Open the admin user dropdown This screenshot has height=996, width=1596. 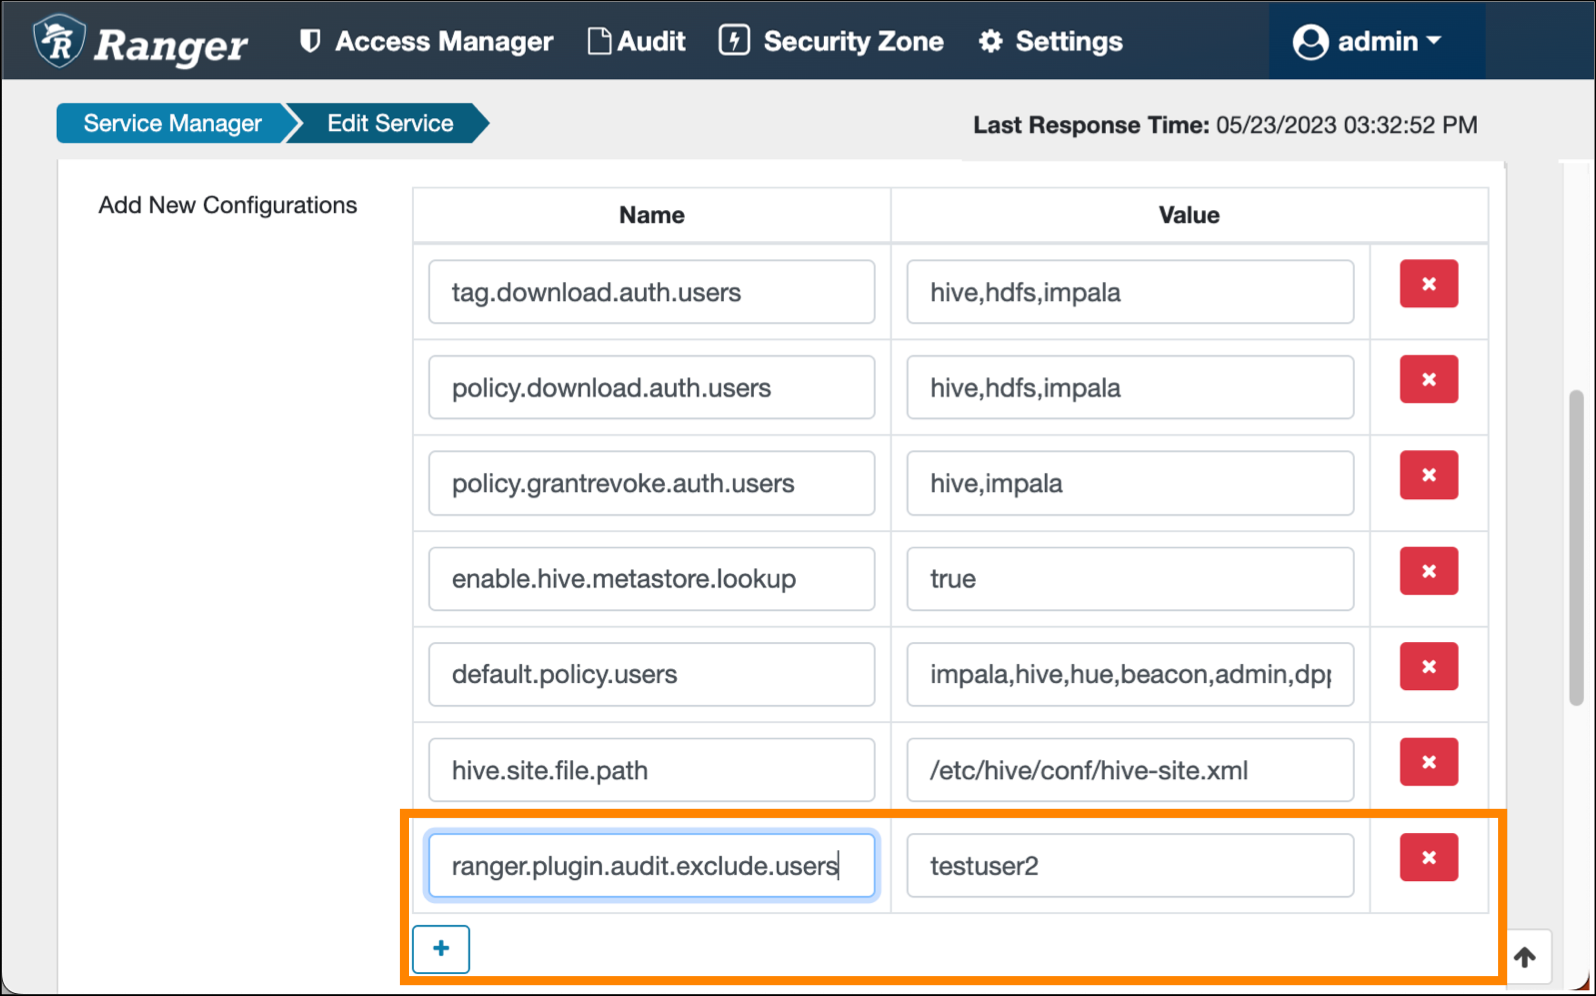point(1367,42)
